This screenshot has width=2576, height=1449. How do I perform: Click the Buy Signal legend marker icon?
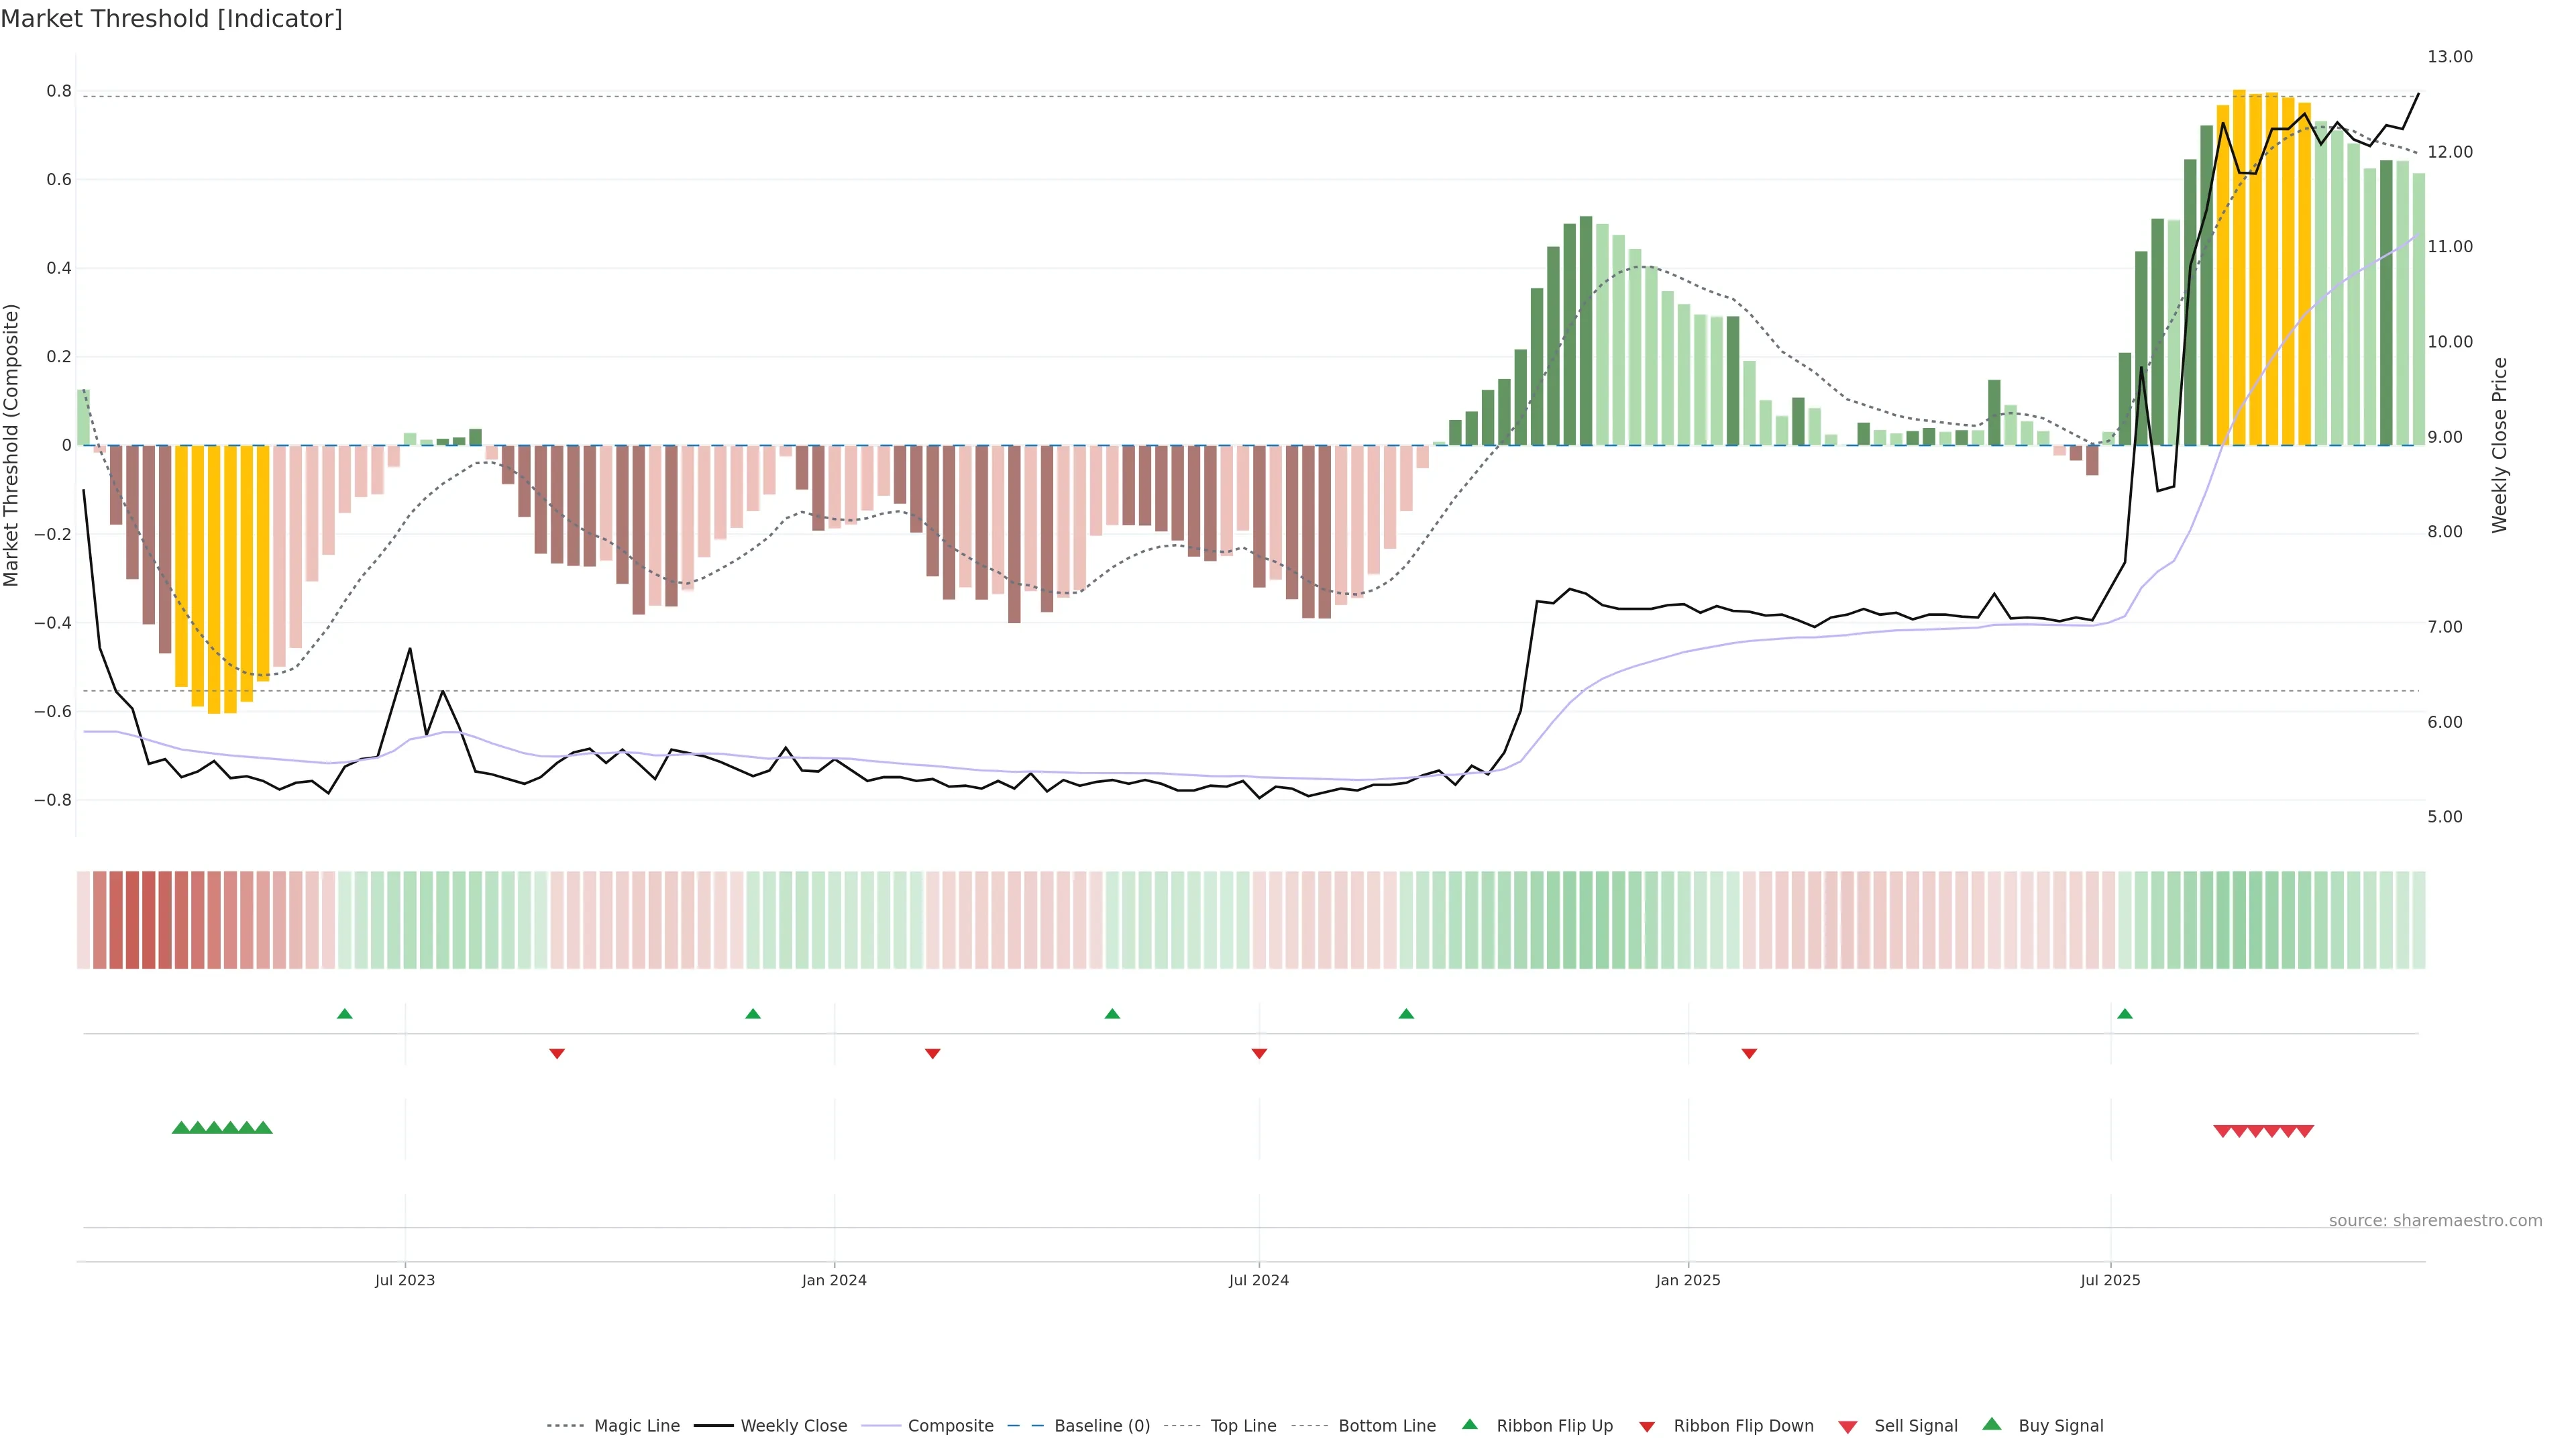1991,1424
